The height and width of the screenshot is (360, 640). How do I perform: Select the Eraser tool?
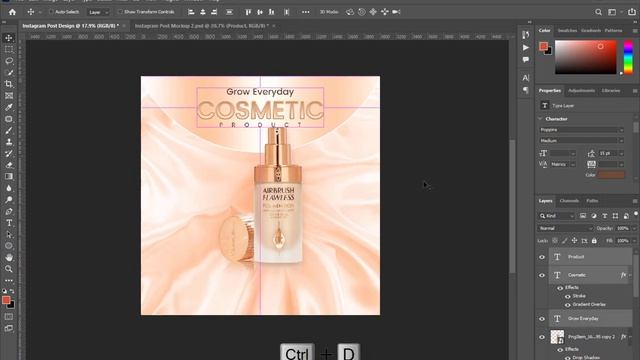pyautogui.click(x=9, y=165)
